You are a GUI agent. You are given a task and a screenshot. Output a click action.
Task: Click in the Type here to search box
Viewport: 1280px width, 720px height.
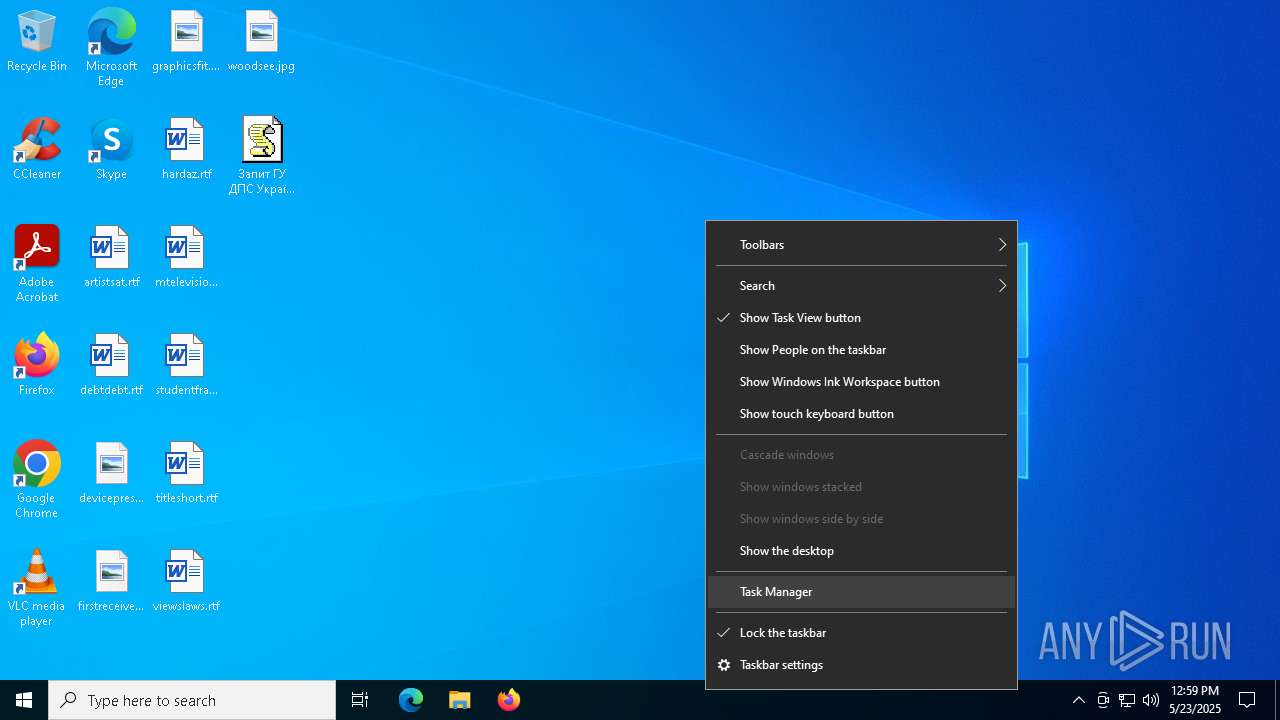pos(192,700)
